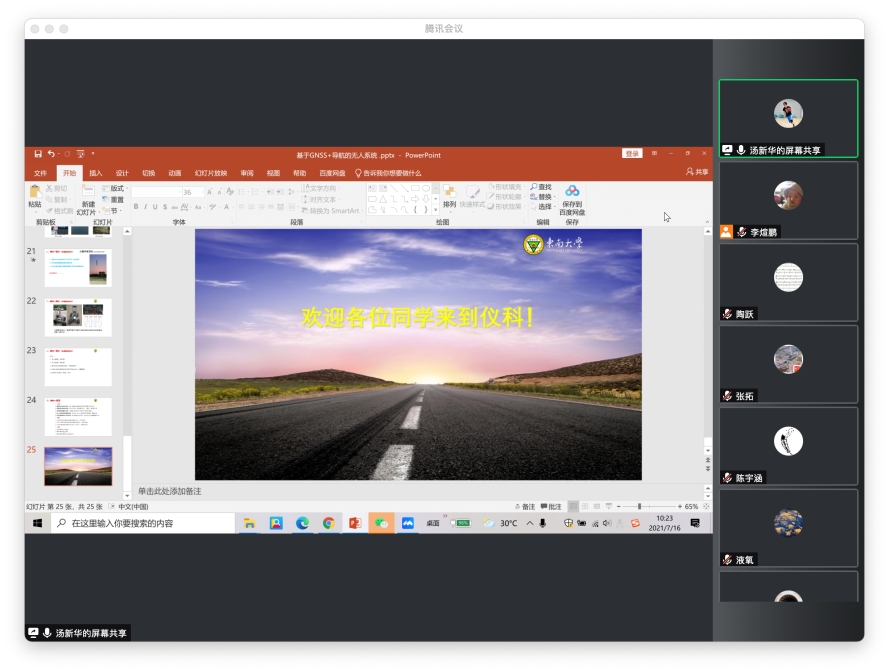The image size is (889, 672).
Task: Toggle the Comments pane in status bar
Action: [x=550, y=507]
